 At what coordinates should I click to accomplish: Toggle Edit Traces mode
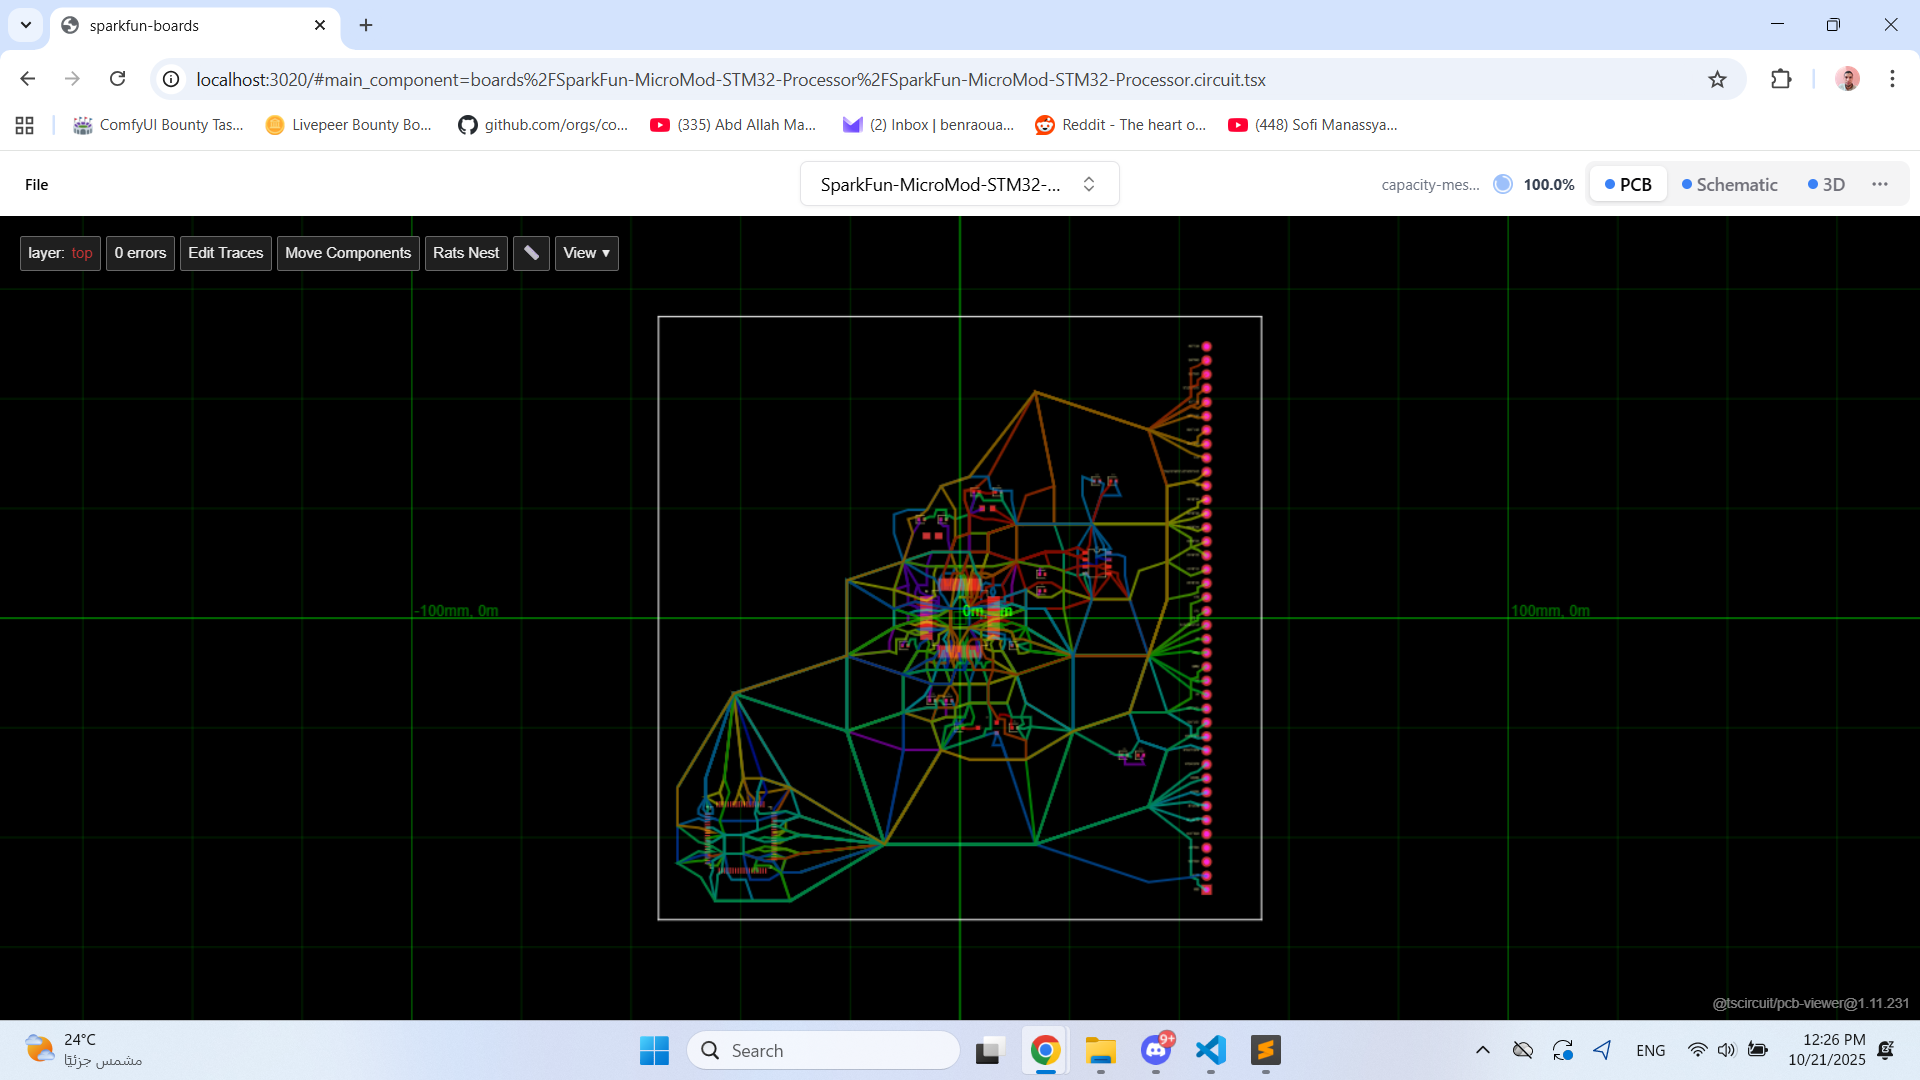pyautogui.click(x=225, y=253)
